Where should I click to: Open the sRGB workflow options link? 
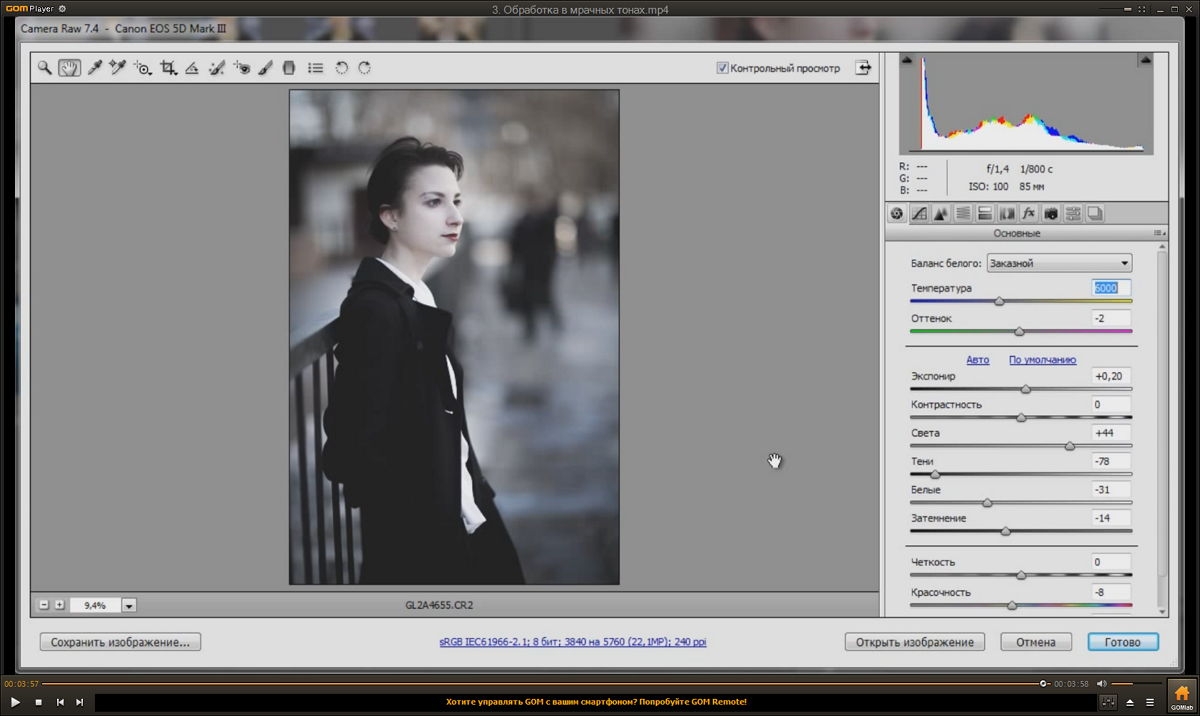point(572,642)
